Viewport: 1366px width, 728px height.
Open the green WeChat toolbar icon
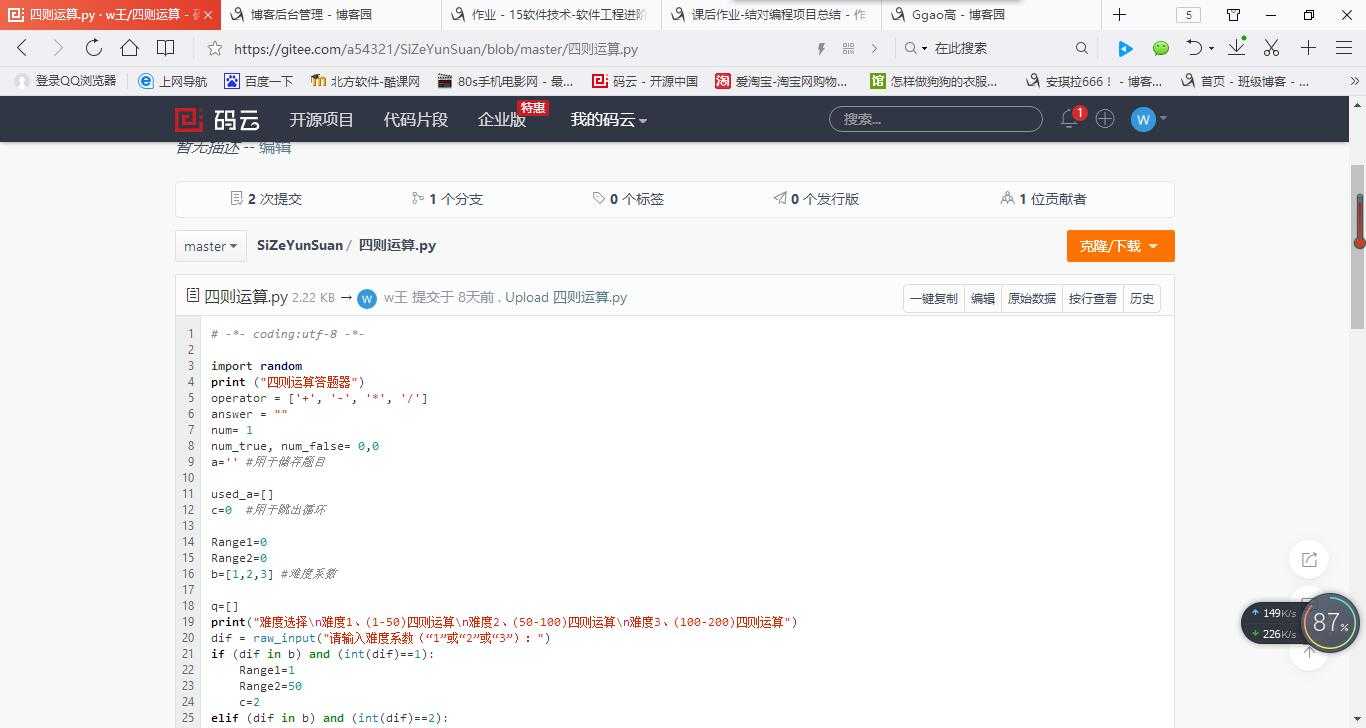[x=1161, y=48]
